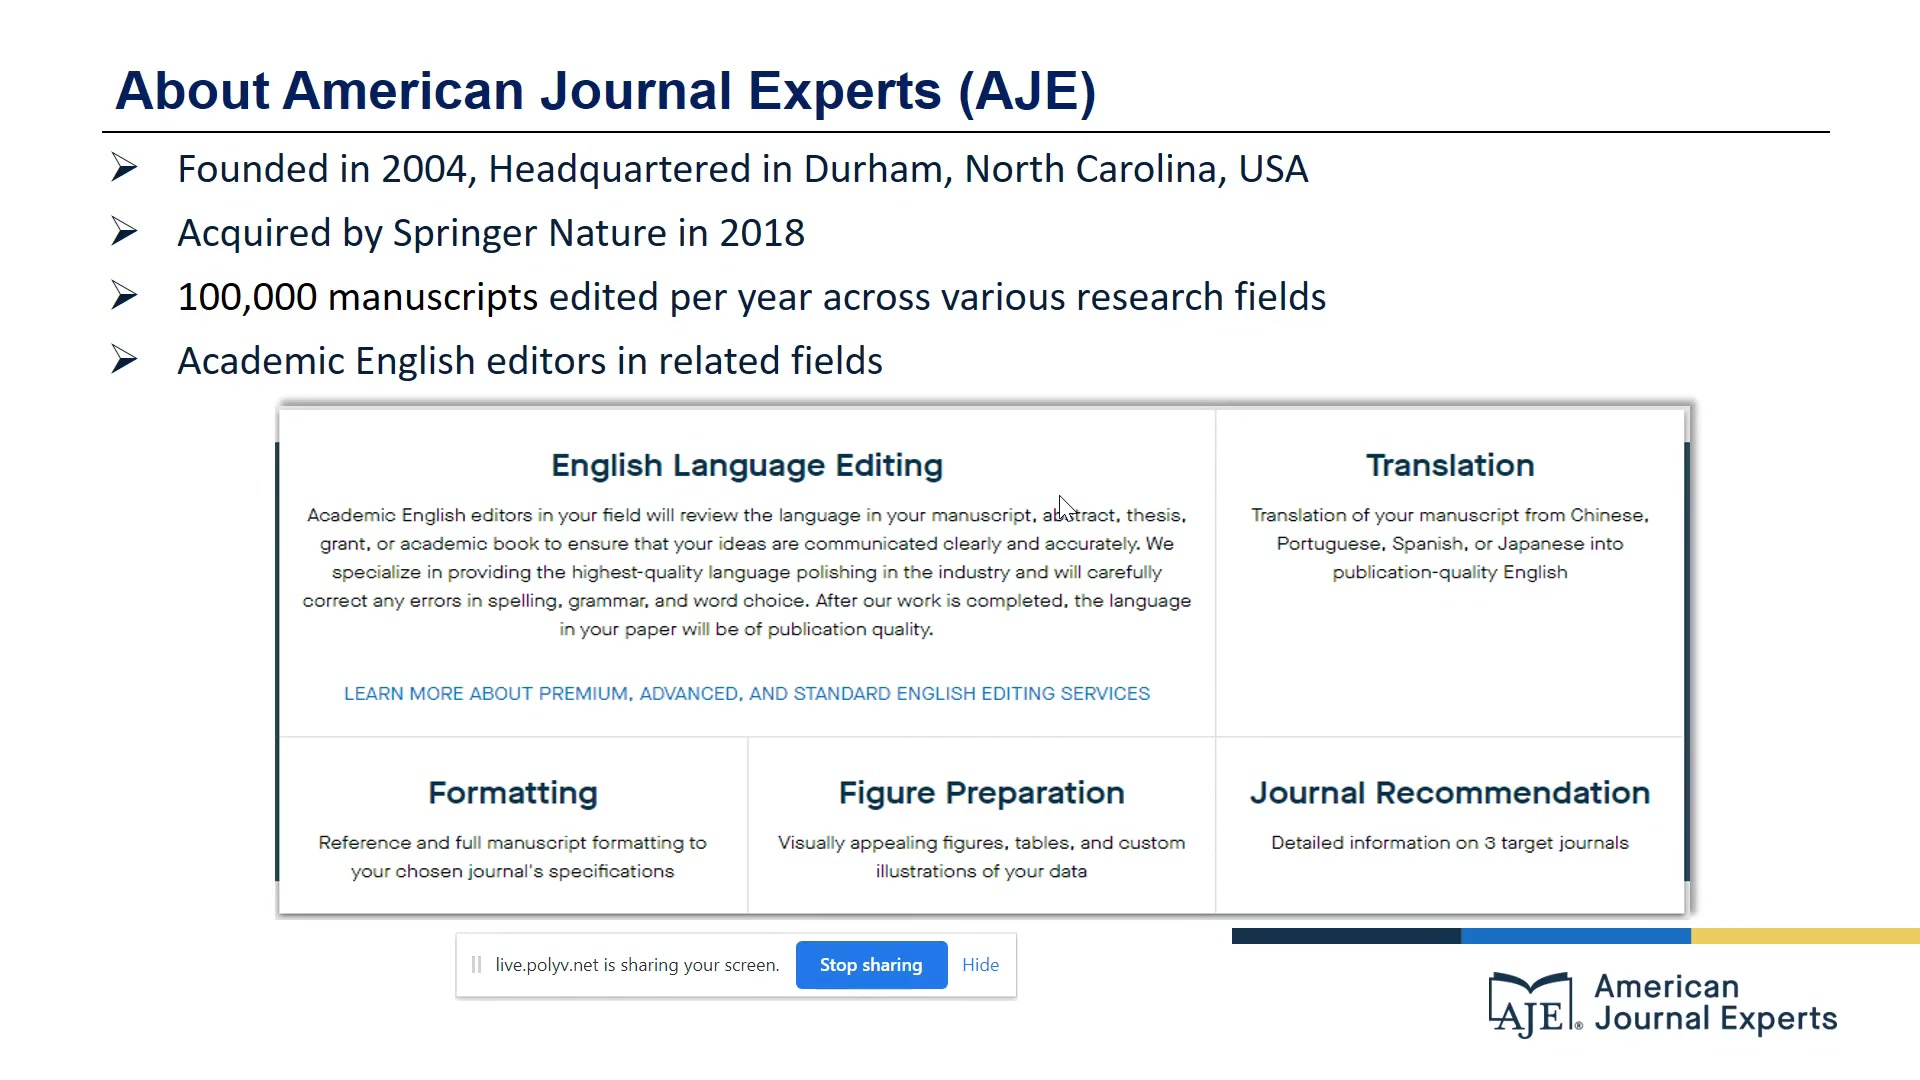The height and width of the screenshot is (1080, 1920).
Task: Select the Figure Preparation heading
Action: 981,793
